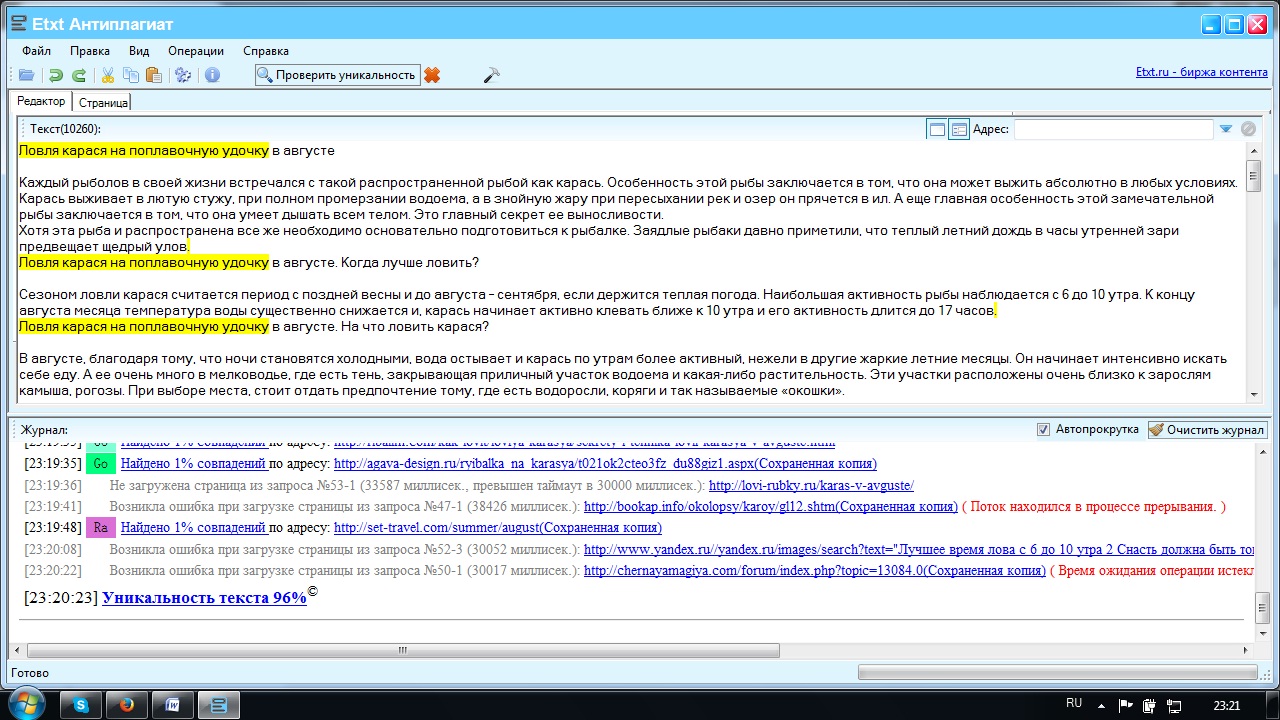This screenshot has height=720, width=1280.
Task: Click the right arrow of the journal horizontal scrollbar
Action: tap(1244, 650)
